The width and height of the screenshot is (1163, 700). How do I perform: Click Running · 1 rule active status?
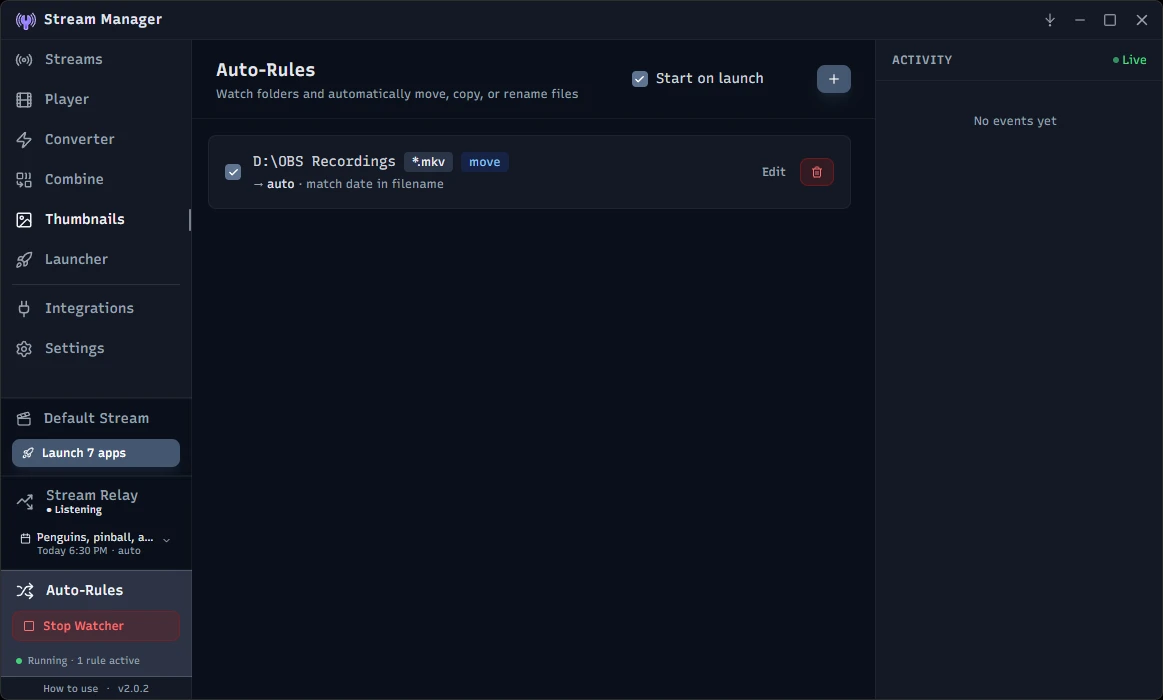coord(78,661)
